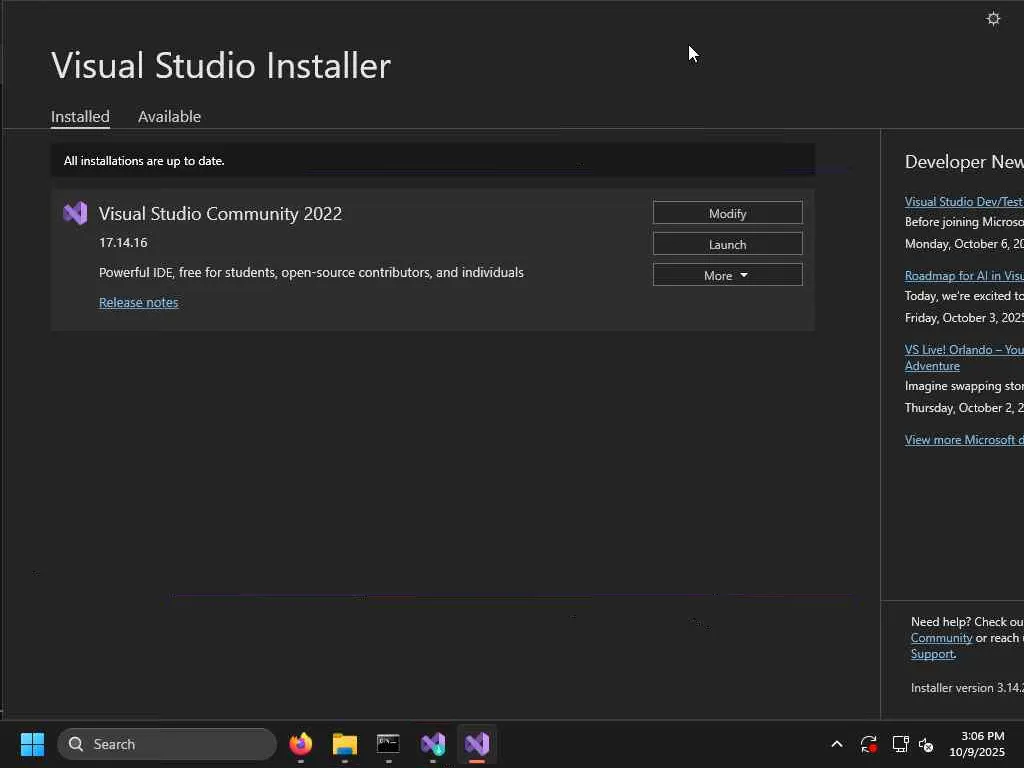Switch to the Available tab
Screen dimensions: 1024x768
point(169,116)
